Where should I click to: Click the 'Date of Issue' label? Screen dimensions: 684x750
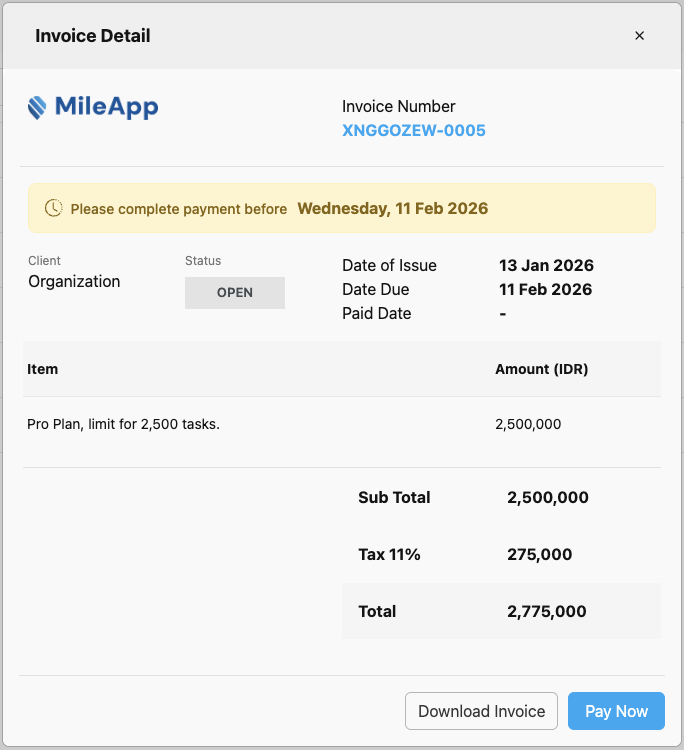pyautogui.click(x=389, y=265)
